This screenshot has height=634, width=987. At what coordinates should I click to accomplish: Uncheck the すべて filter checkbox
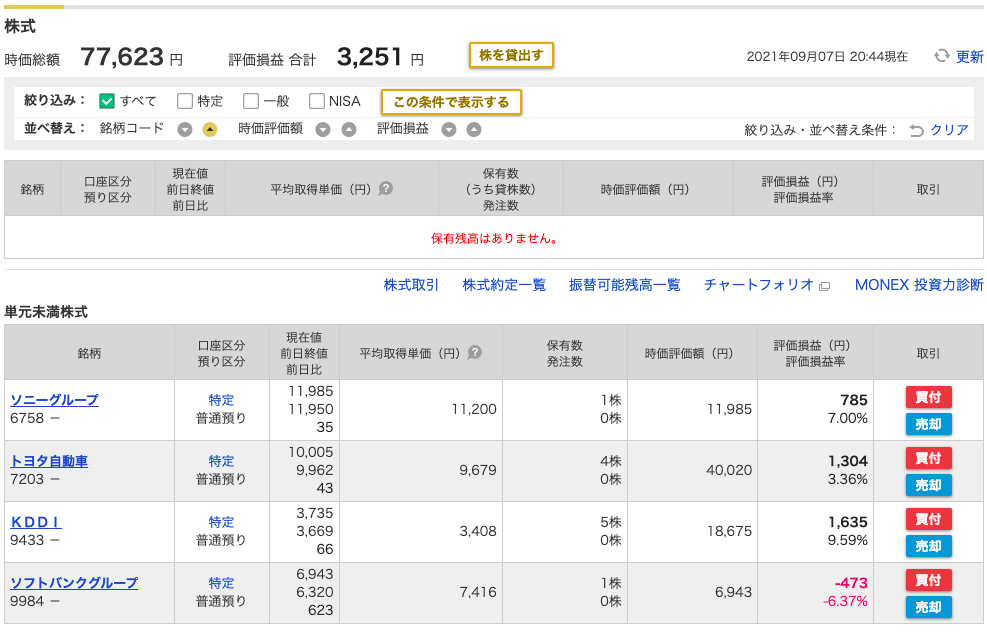(107, 101)
